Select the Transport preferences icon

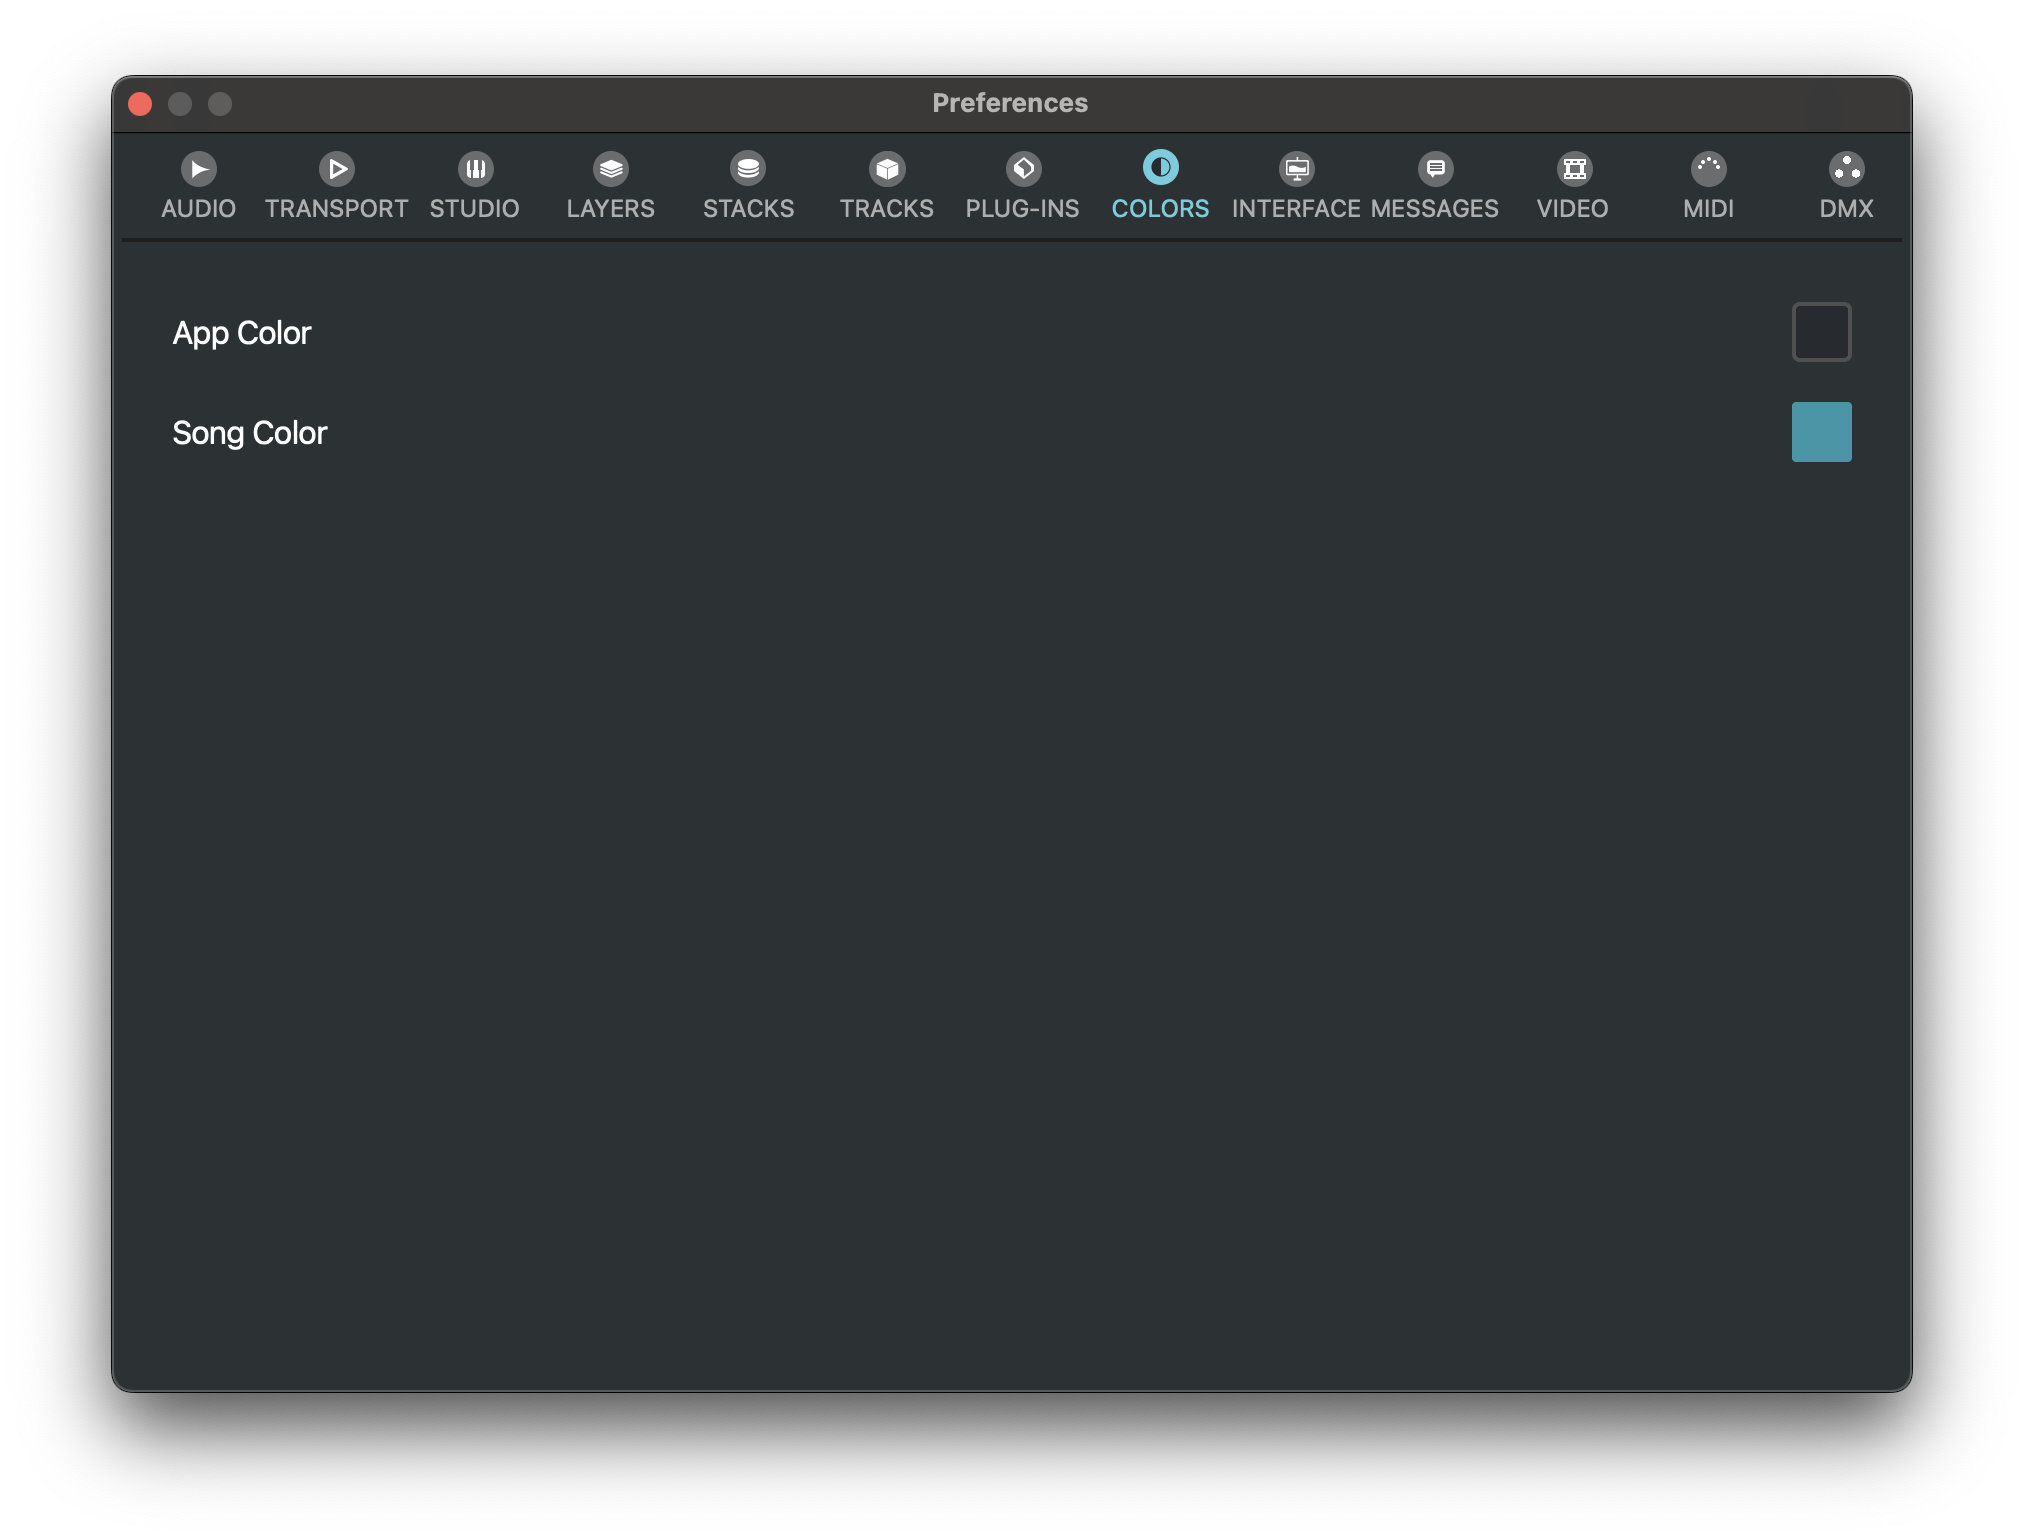(x=337, y=169)
